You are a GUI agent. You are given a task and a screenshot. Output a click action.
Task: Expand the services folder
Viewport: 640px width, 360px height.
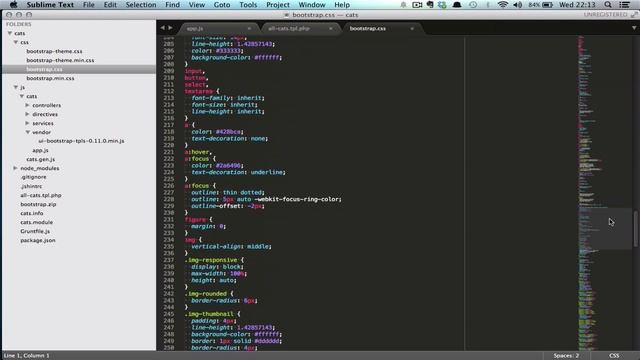tap(27, 123)
